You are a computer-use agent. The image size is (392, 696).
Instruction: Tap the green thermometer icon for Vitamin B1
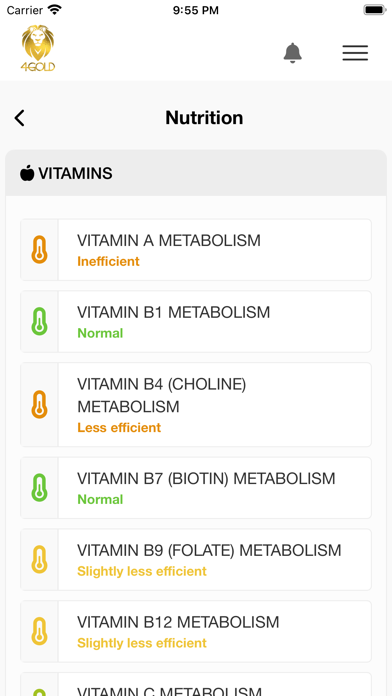(40, 322)
